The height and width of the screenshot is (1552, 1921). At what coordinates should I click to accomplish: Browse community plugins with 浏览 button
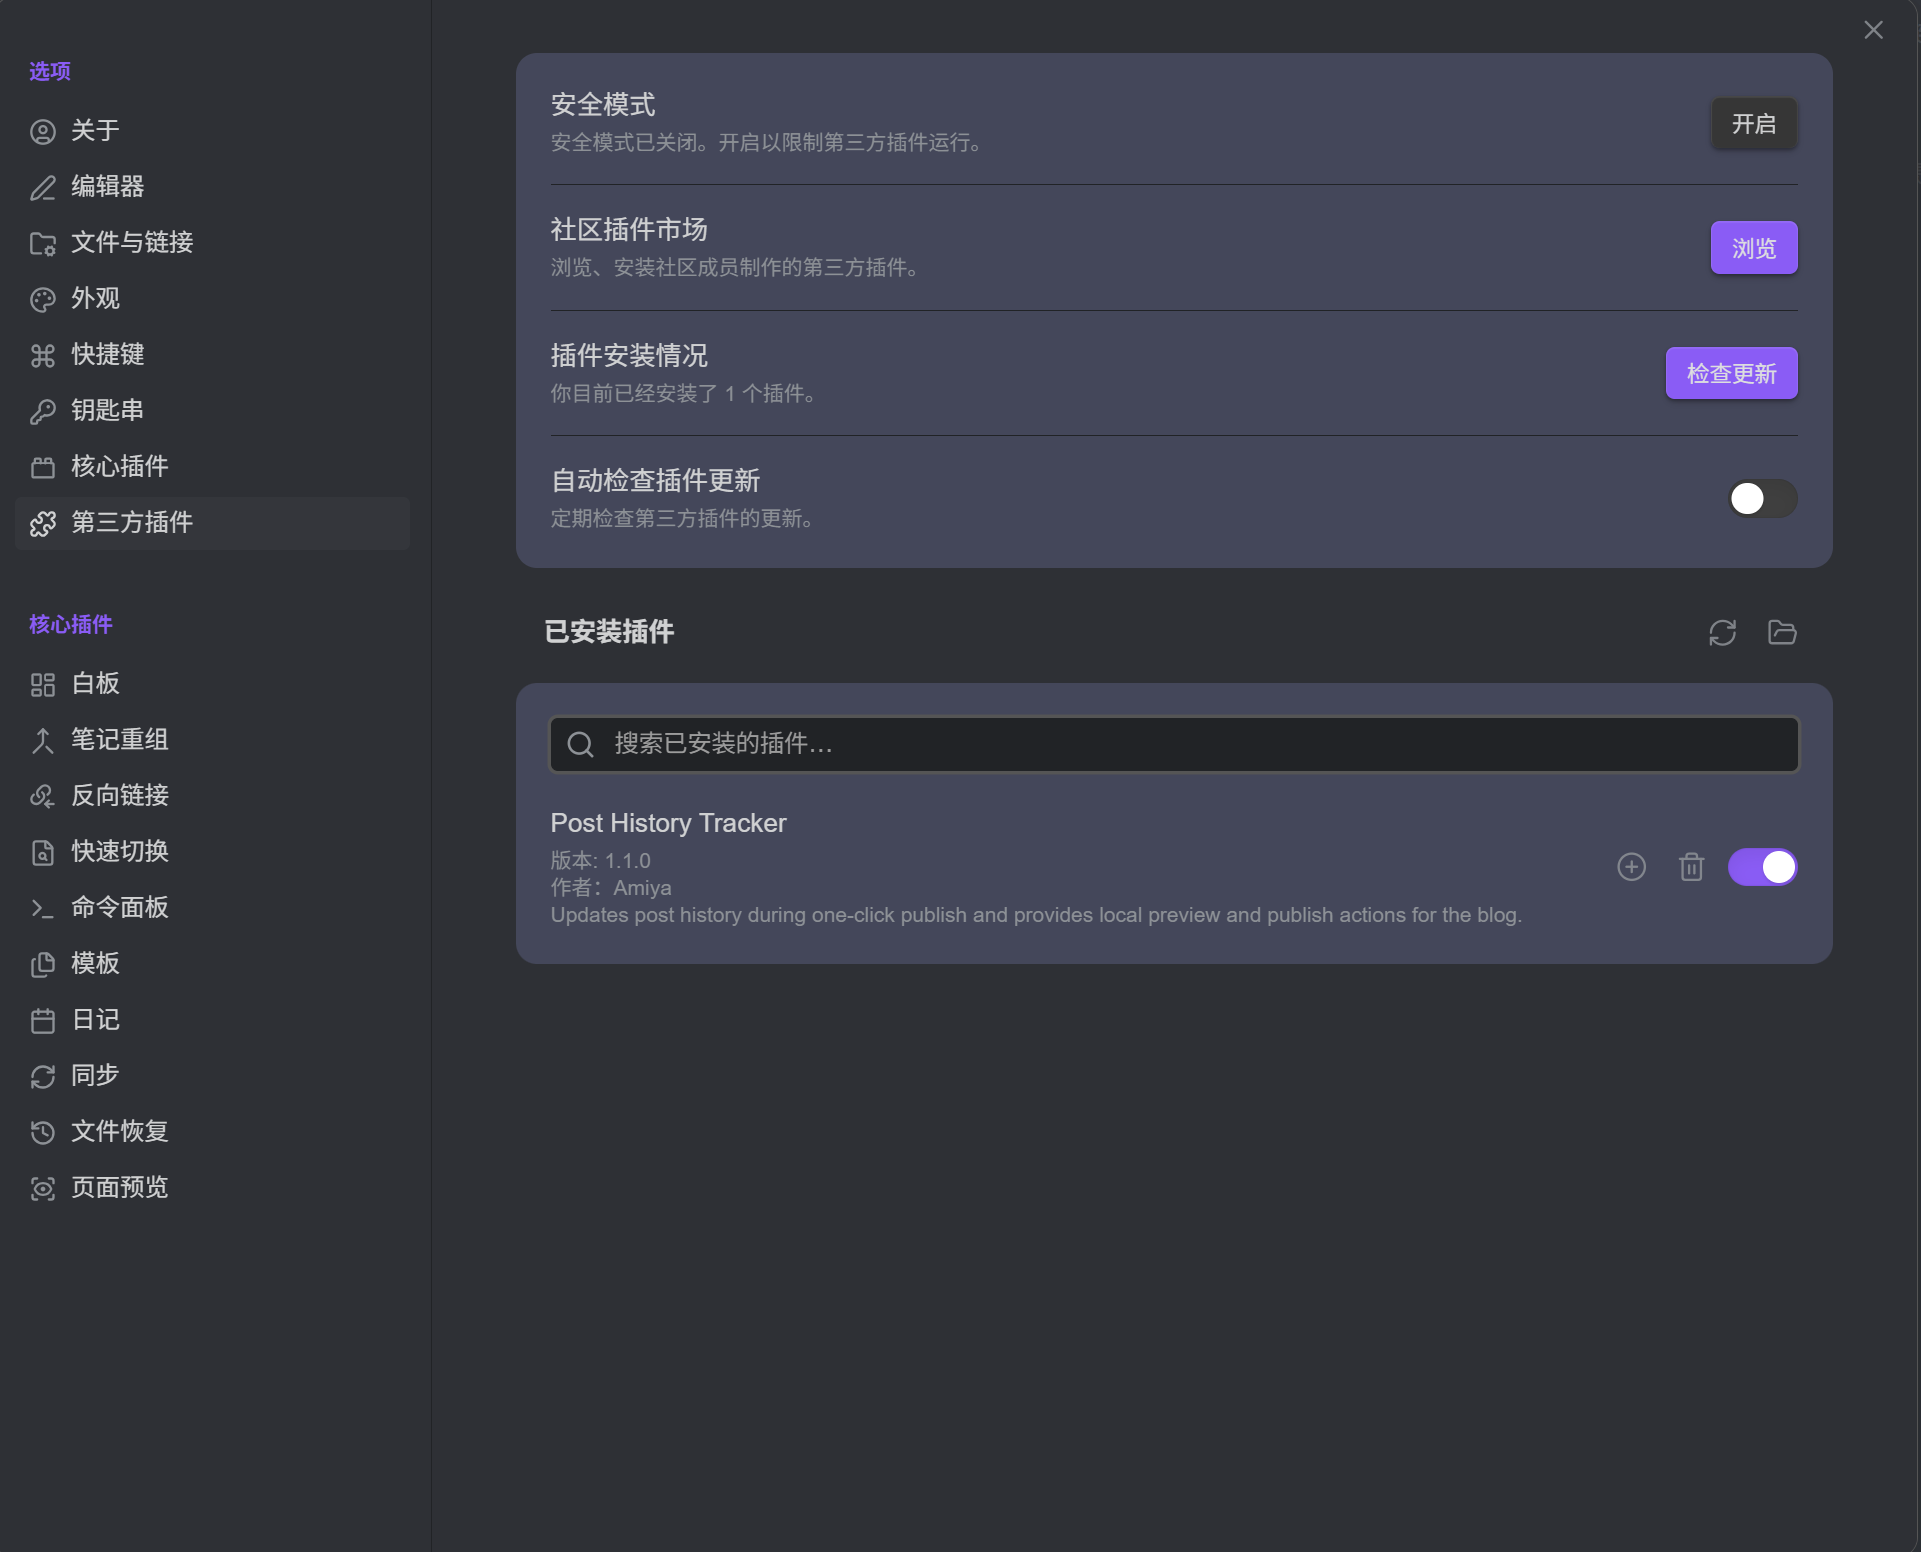[x=1754, y=248]
